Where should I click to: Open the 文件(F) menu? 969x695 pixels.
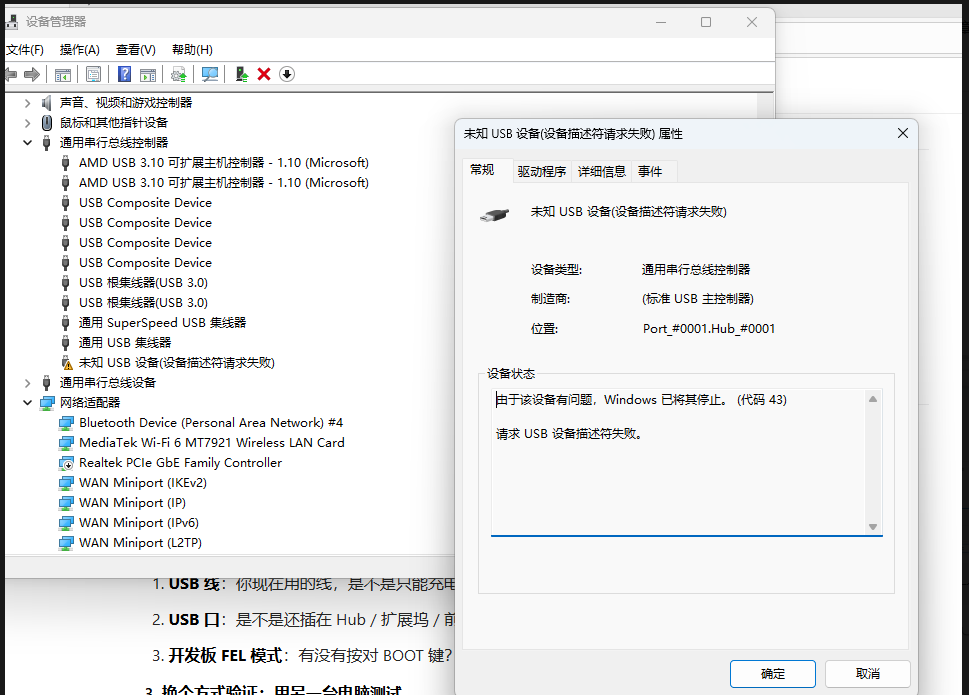(25, 49)
